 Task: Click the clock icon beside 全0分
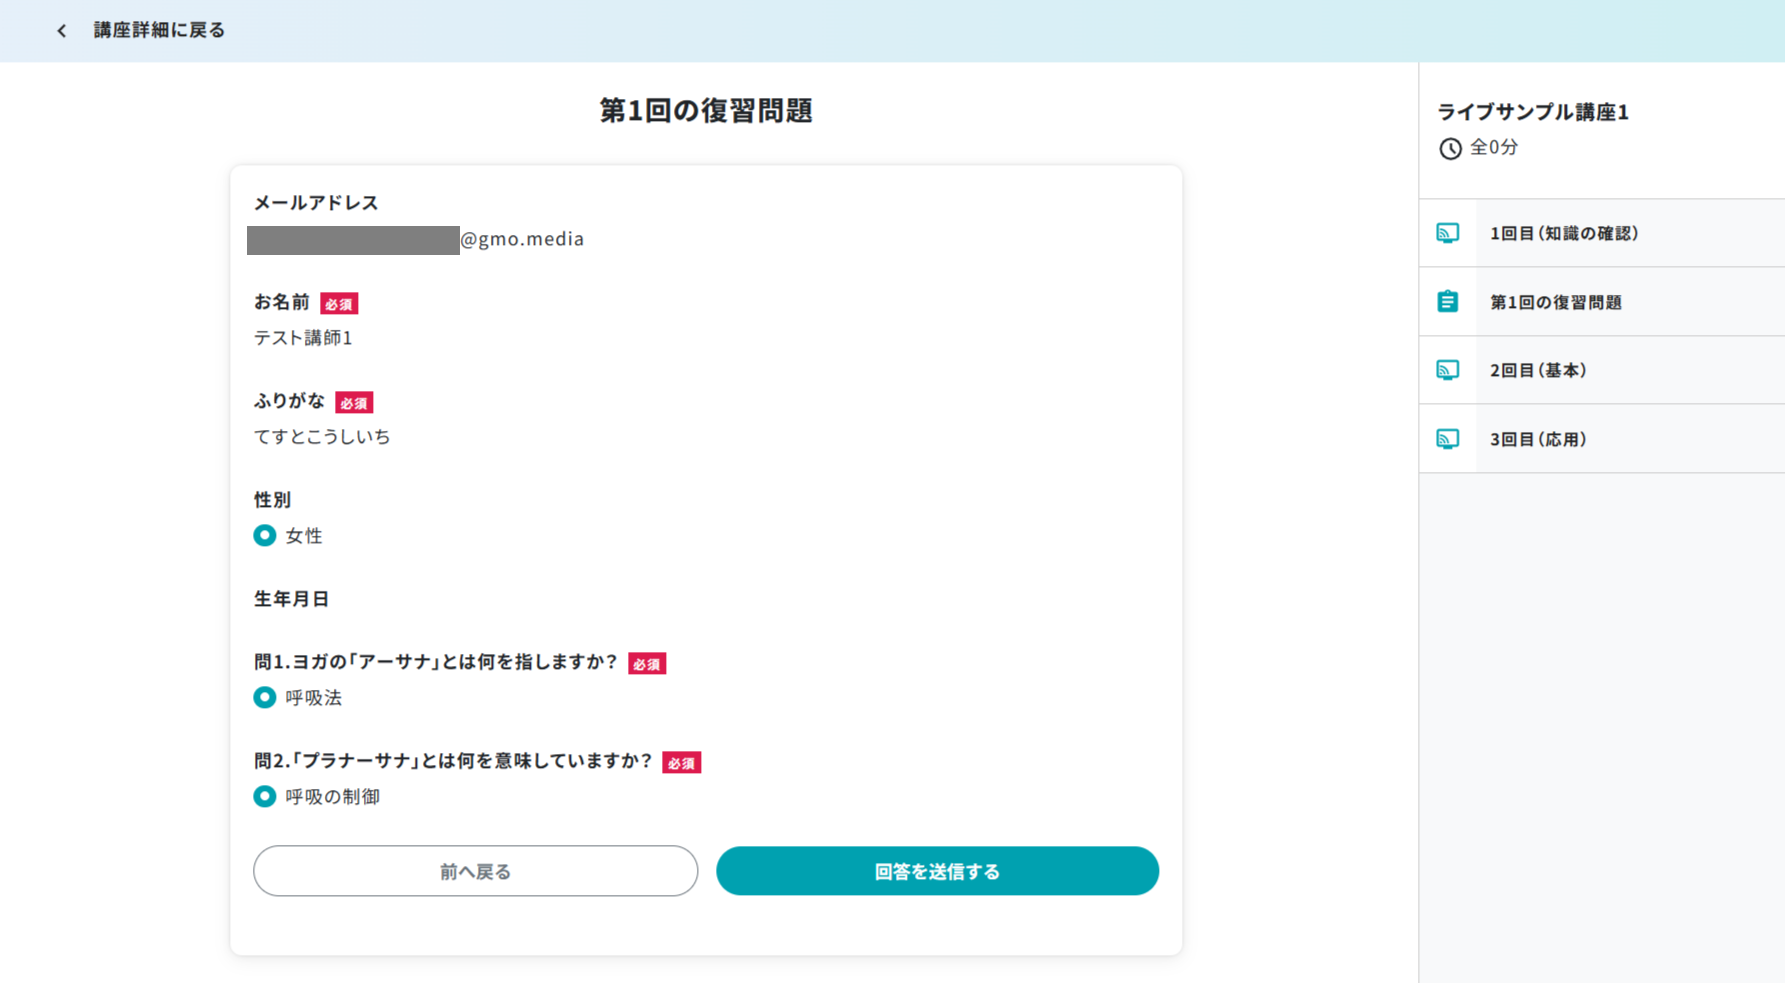tap(1450, 149)
